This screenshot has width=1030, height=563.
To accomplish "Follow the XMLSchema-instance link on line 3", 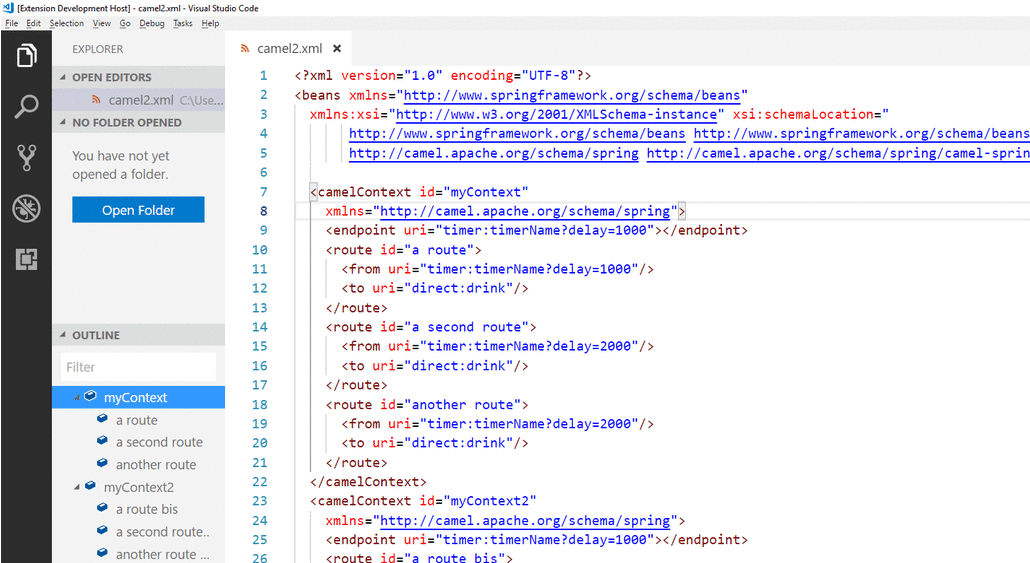I will tap(556, 114).
